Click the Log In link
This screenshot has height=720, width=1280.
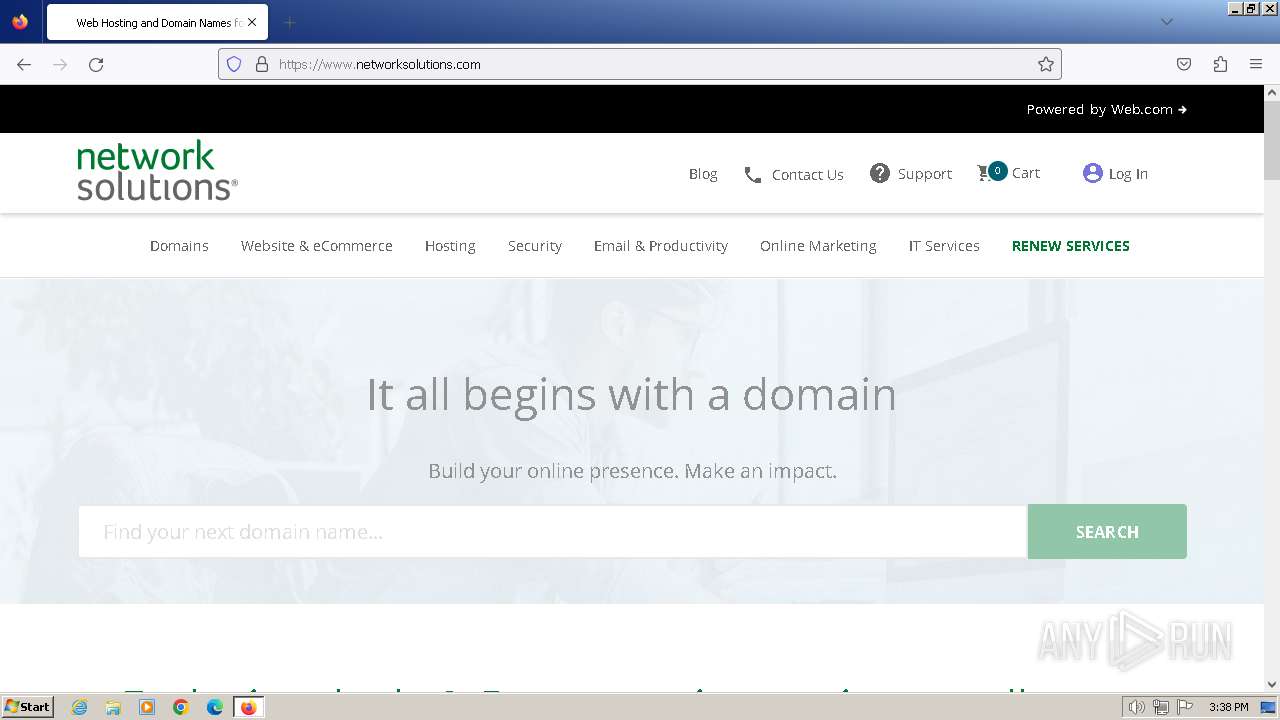(x=1128, y=174)
